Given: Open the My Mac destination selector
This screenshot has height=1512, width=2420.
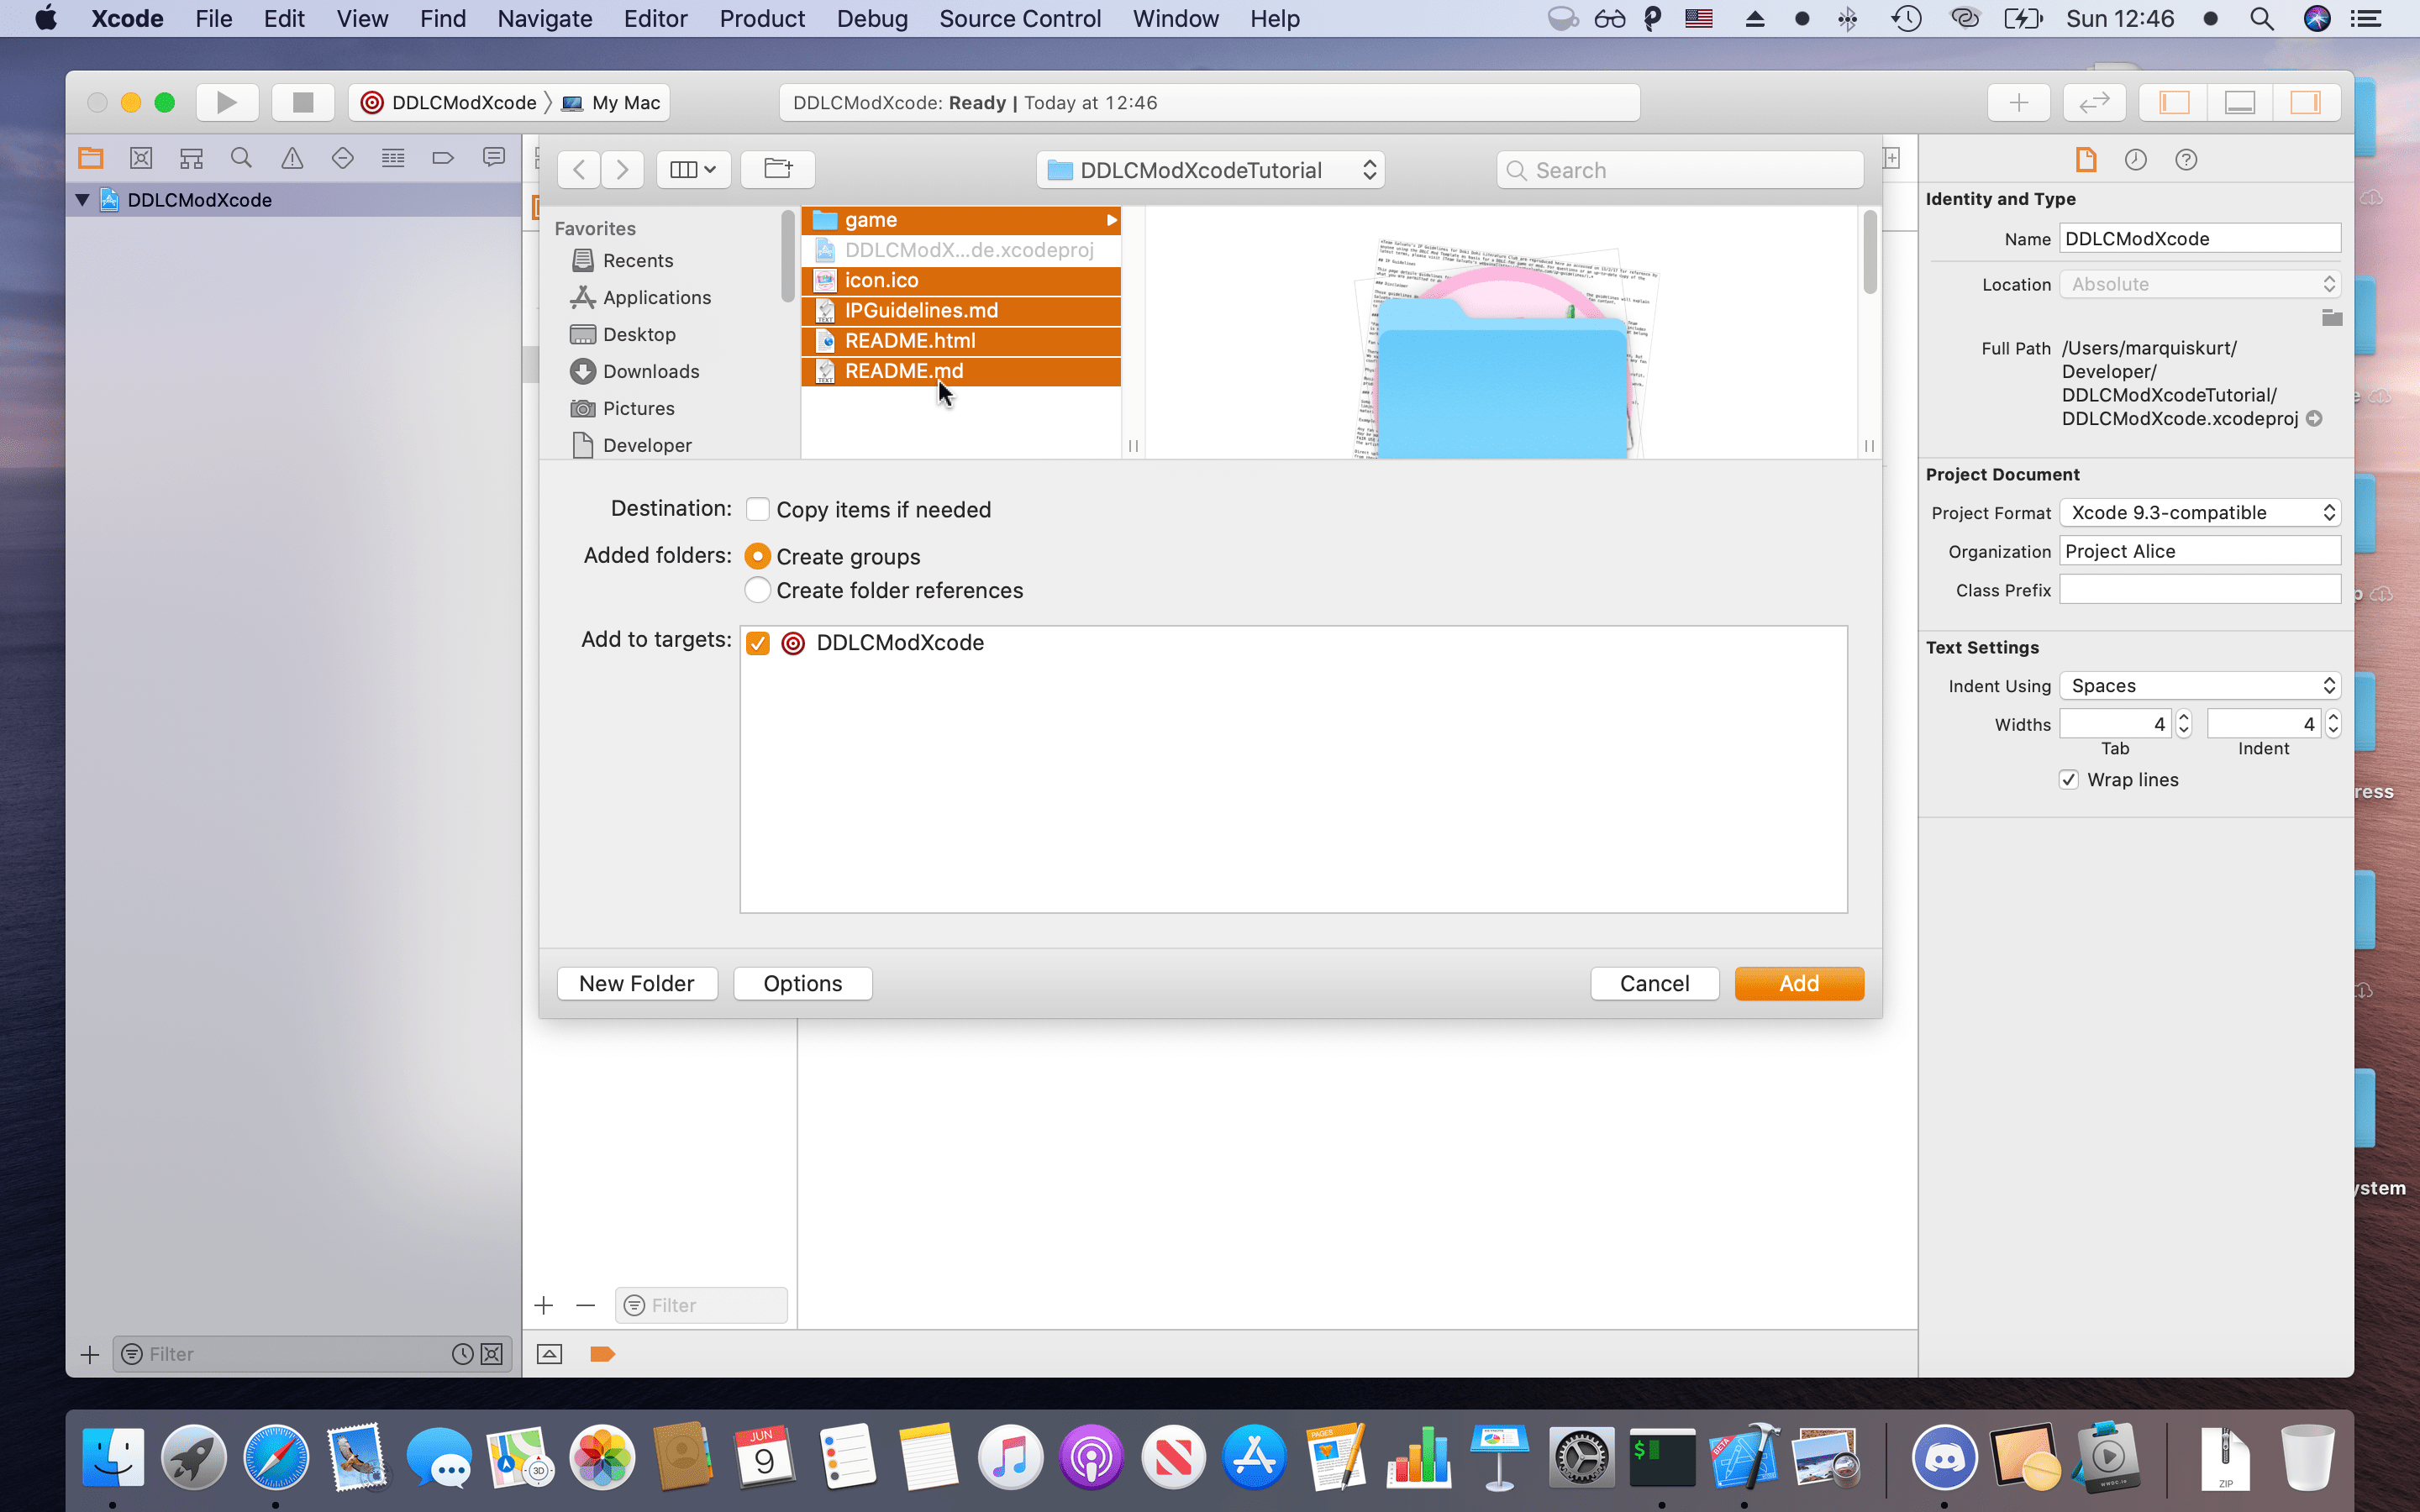Looking at the screenshot, I should tap(612, 102).
